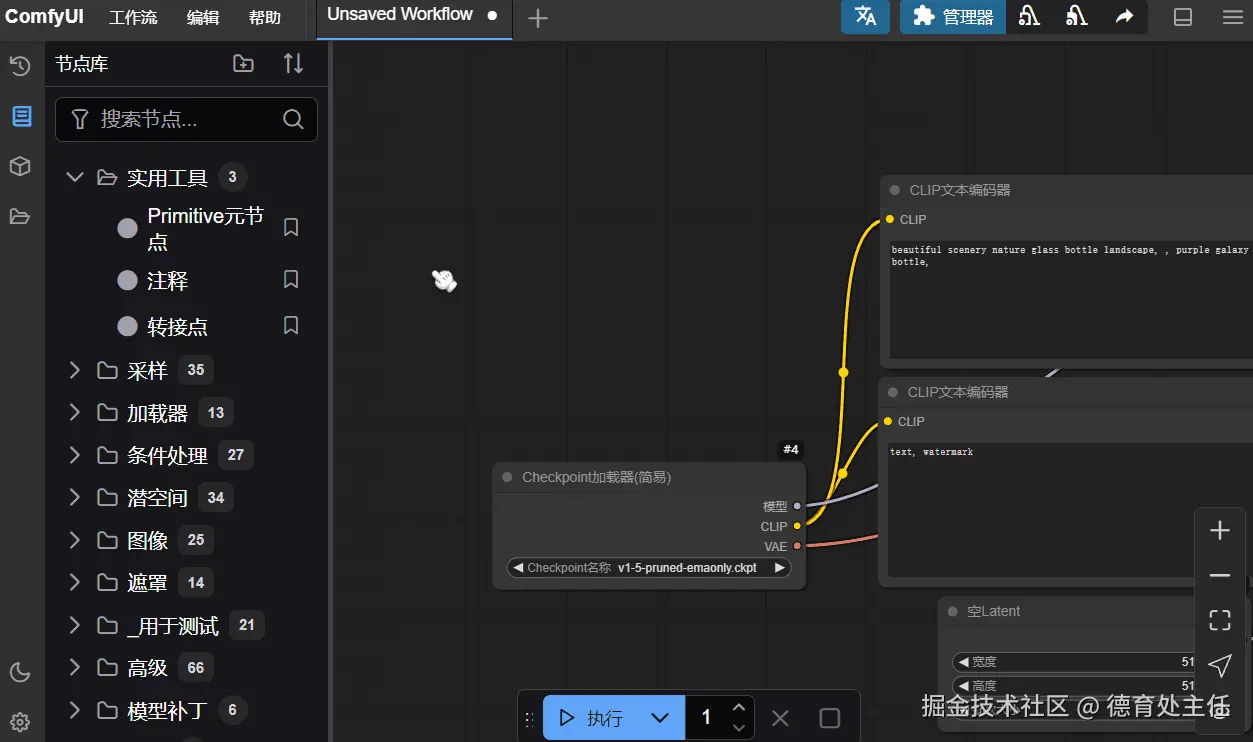
Task: Fit view with the frame icon
Action: [1220, 621]
